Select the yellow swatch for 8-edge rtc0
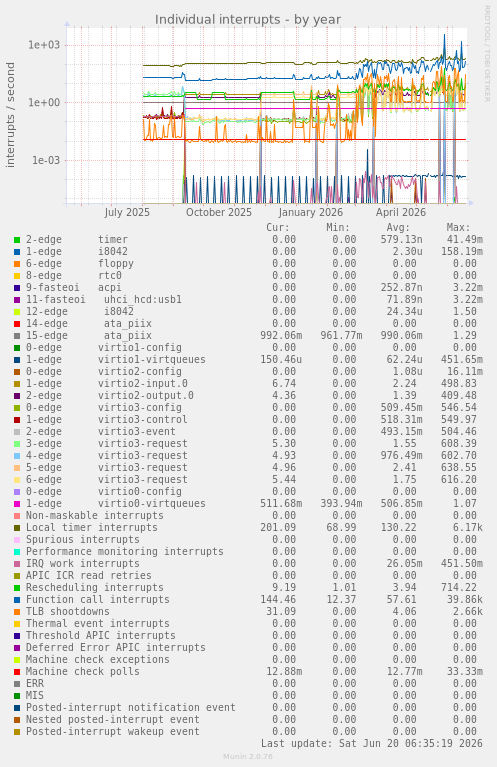The width and height of the screenshot is (497, 767). pos(17,276)
